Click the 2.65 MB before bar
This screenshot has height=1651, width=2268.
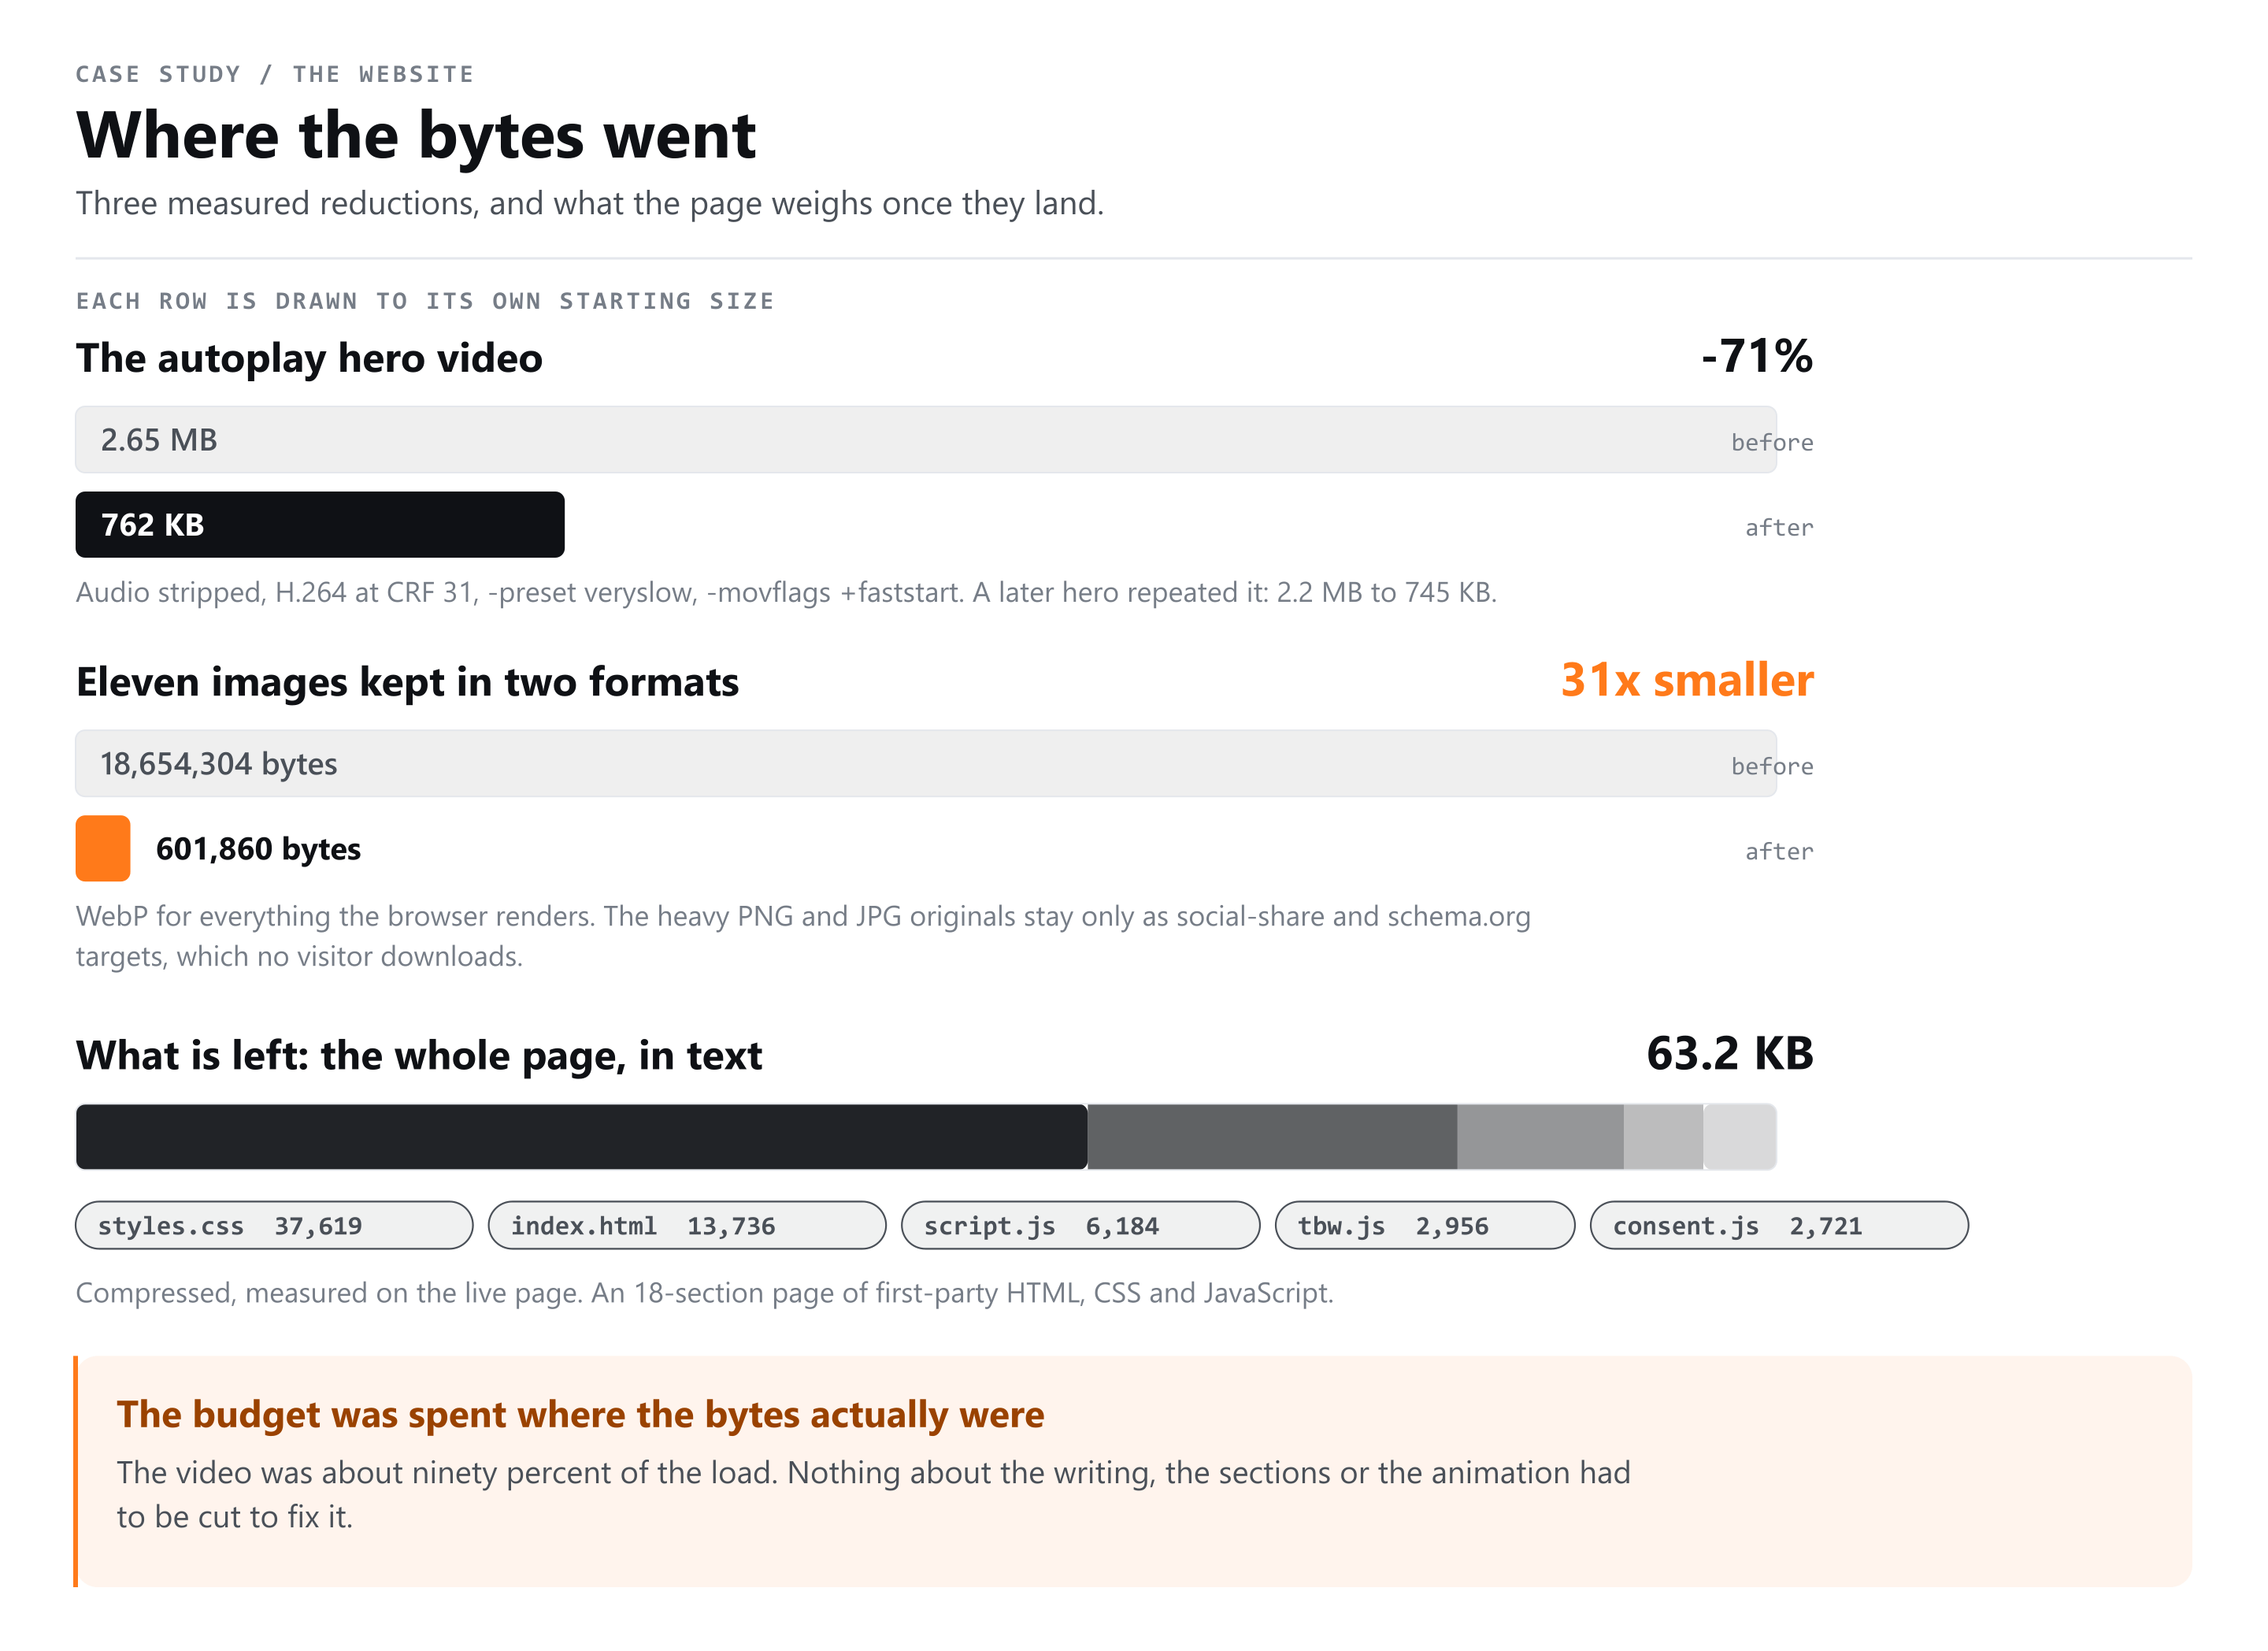[926, 439]
